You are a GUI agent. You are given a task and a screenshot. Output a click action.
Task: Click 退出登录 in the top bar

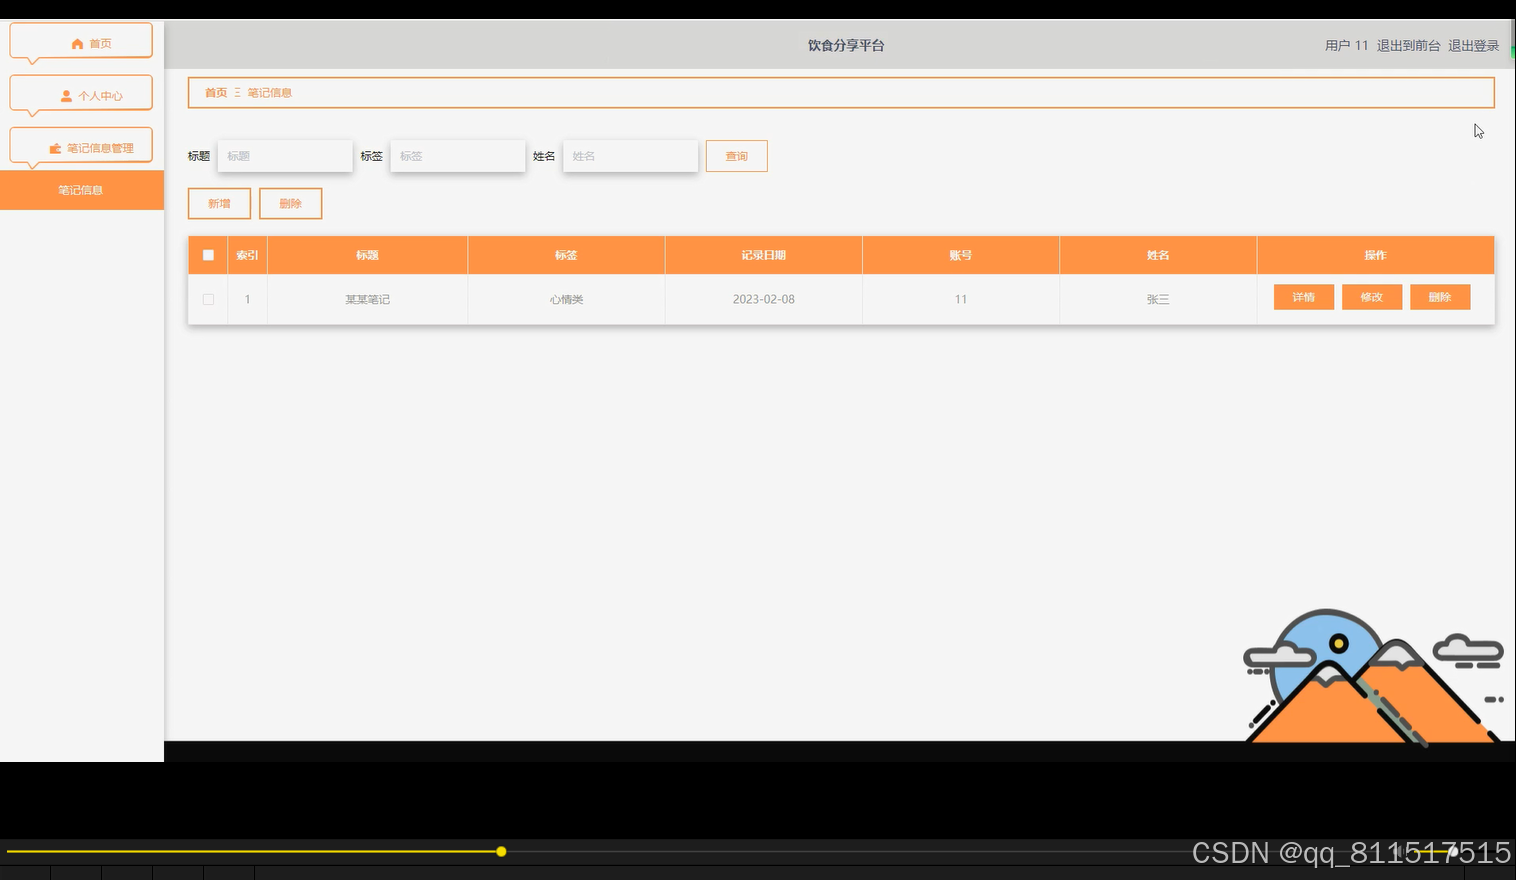point(1474,46)
